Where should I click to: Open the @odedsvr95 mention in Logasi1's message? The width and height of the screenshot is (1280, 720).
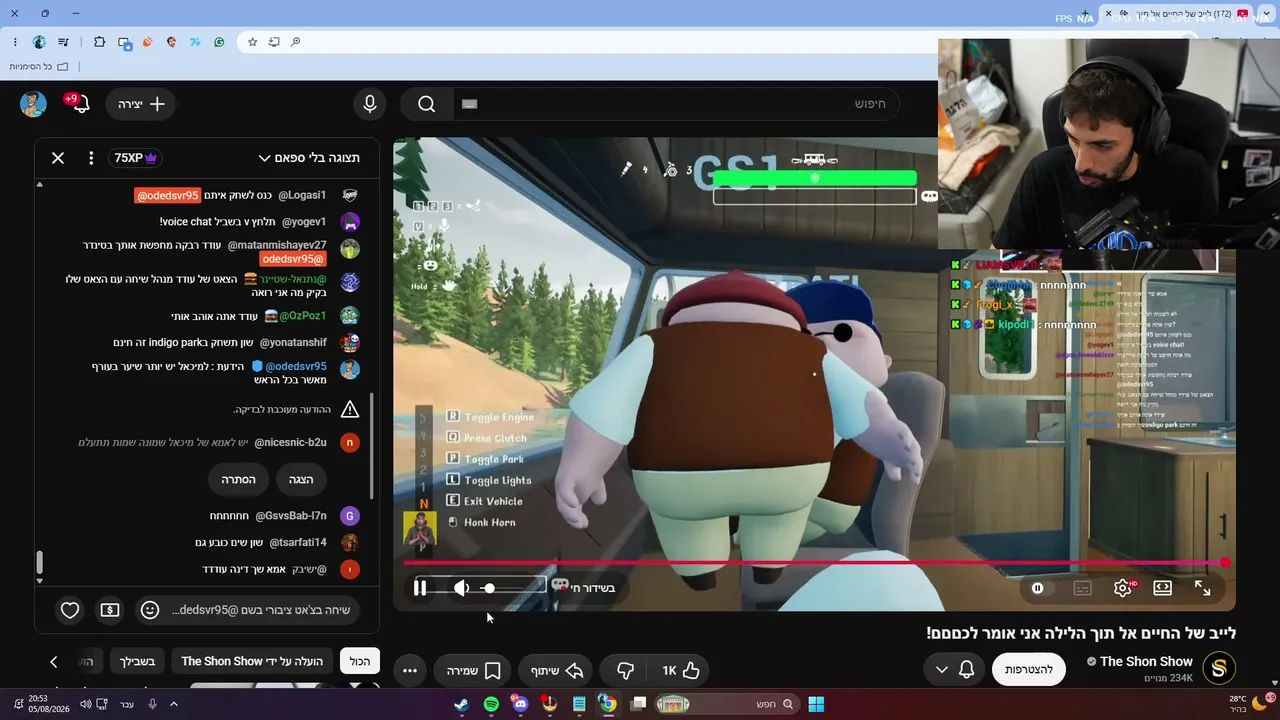pos(168,195)
